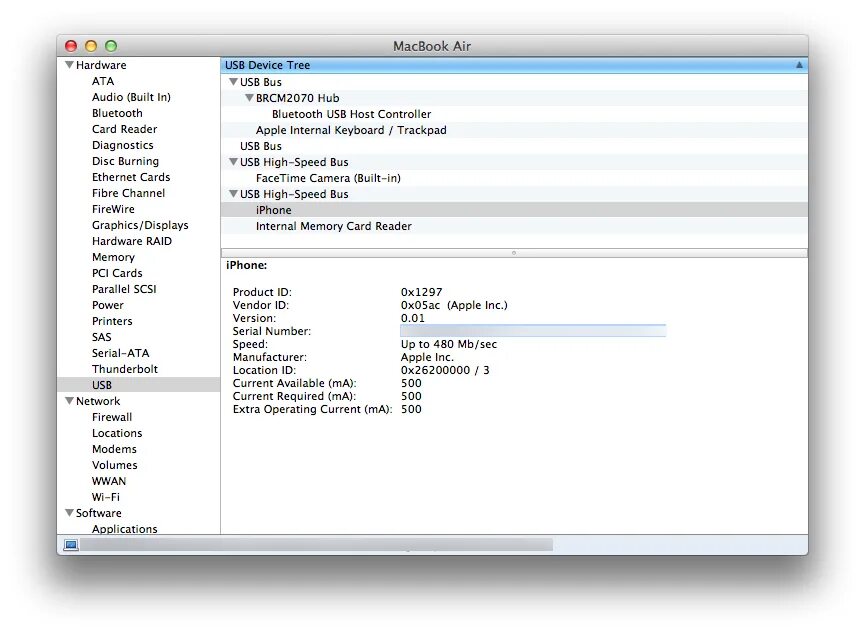
Task: Click the Vendor ID value 0x05ac (Apple Inc.)
Action: pos(454,305)
